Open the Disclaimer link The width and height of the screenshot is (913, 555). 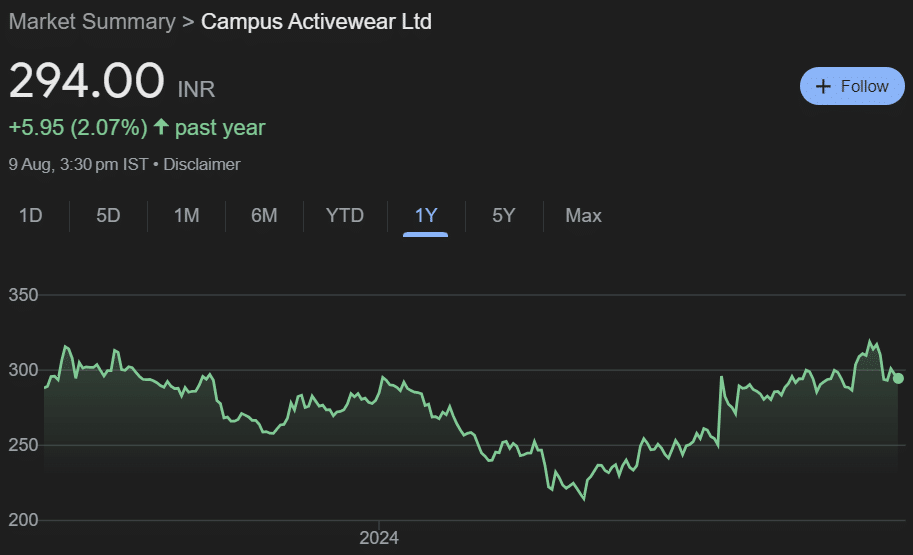(201, 164)
